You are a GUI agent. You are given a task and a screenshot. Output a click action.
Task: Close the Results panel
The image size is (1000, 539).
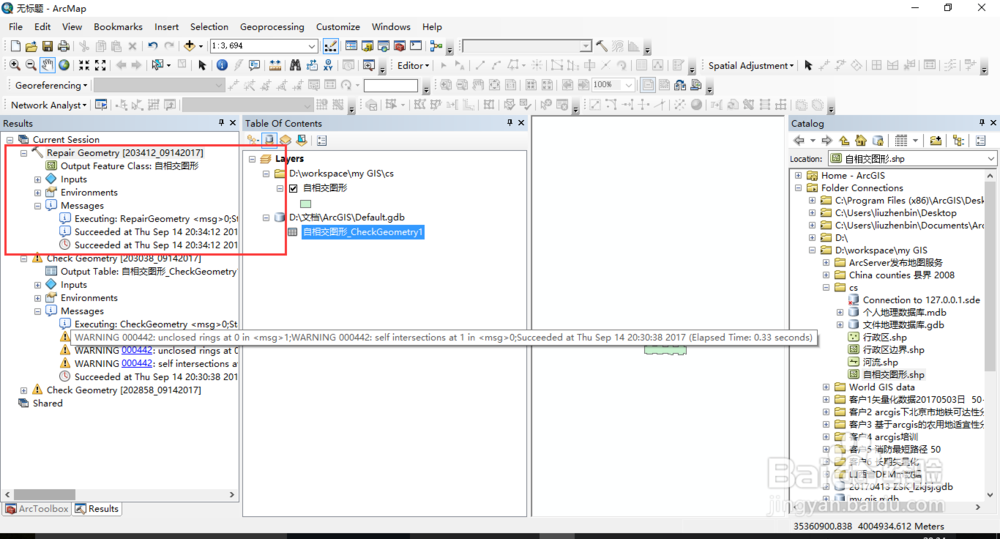click(x=233, y=122)
